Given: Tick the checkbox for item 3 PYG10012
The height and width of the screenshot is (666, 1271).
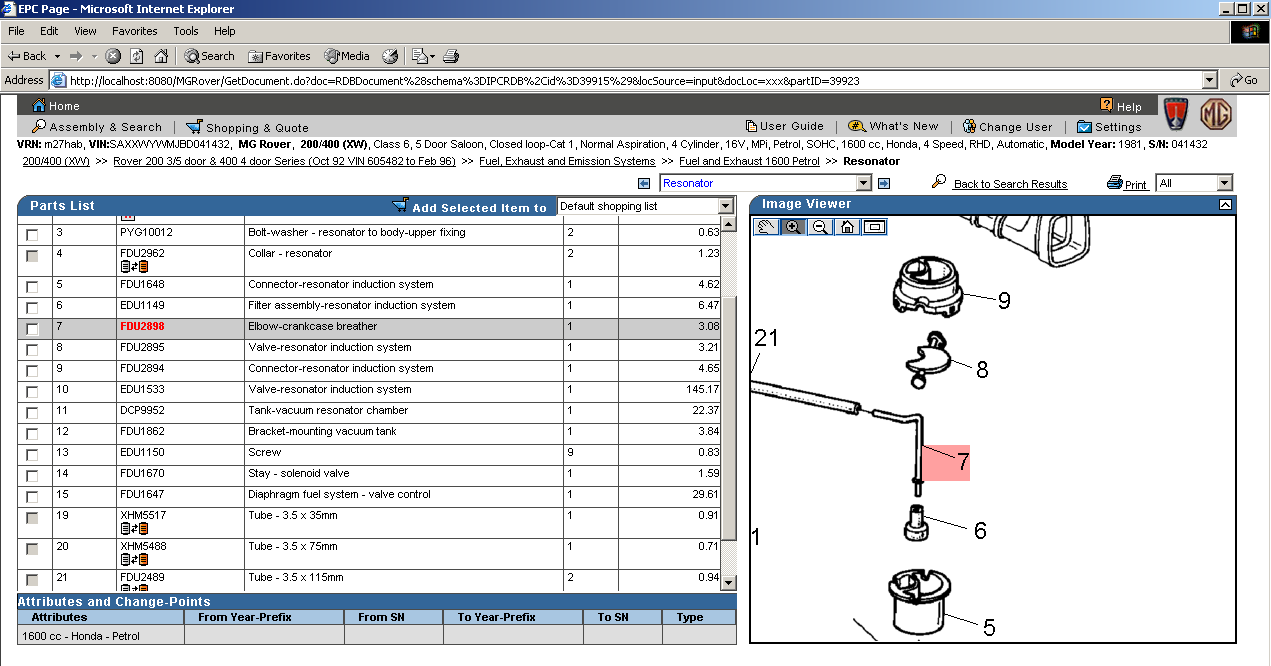Looking at the screenshot, I should [x=32, y=234].
